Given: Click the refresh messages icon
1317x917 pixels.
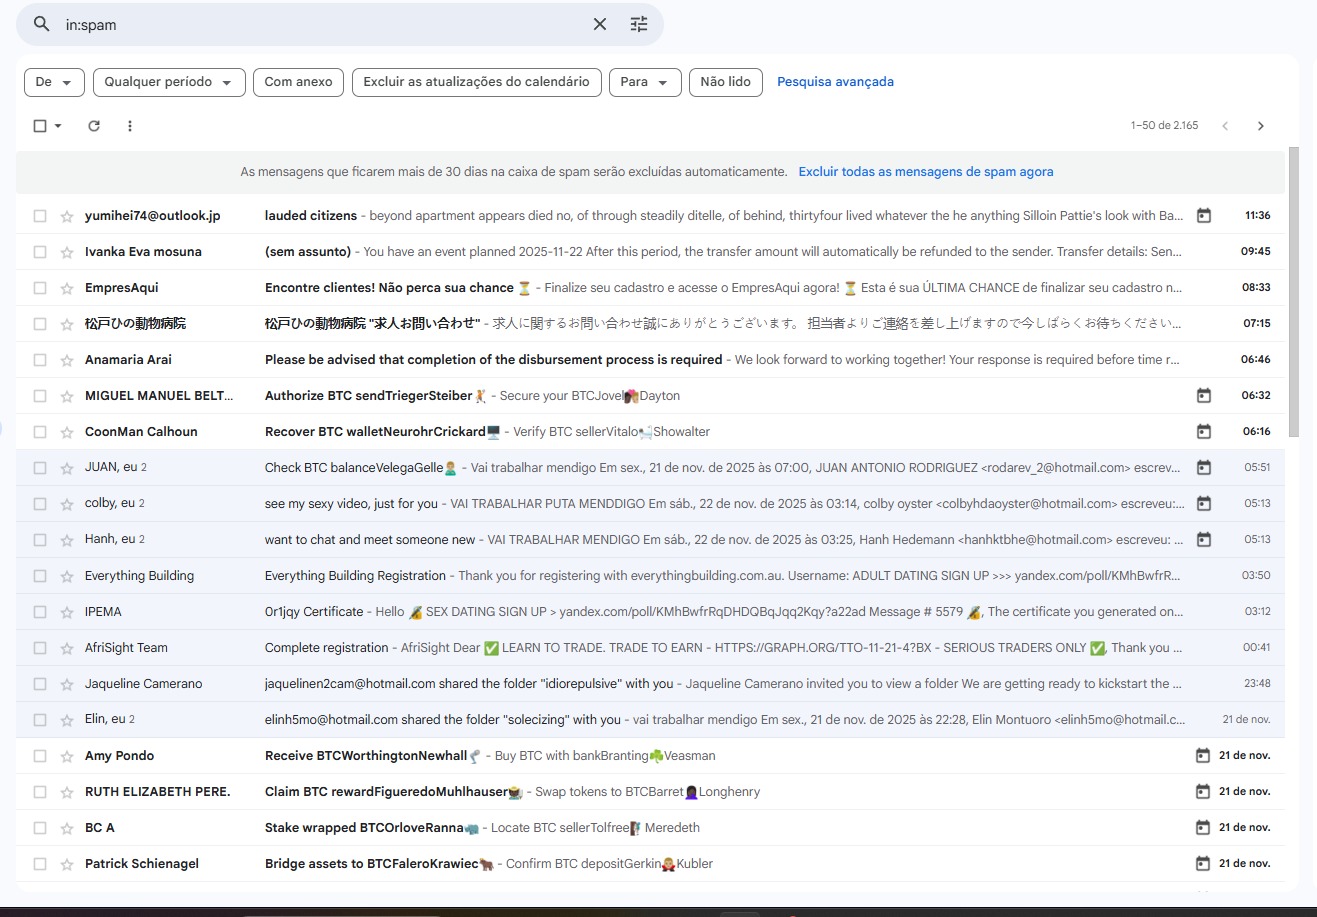Looking at the screenshot, I should point(94,126).
